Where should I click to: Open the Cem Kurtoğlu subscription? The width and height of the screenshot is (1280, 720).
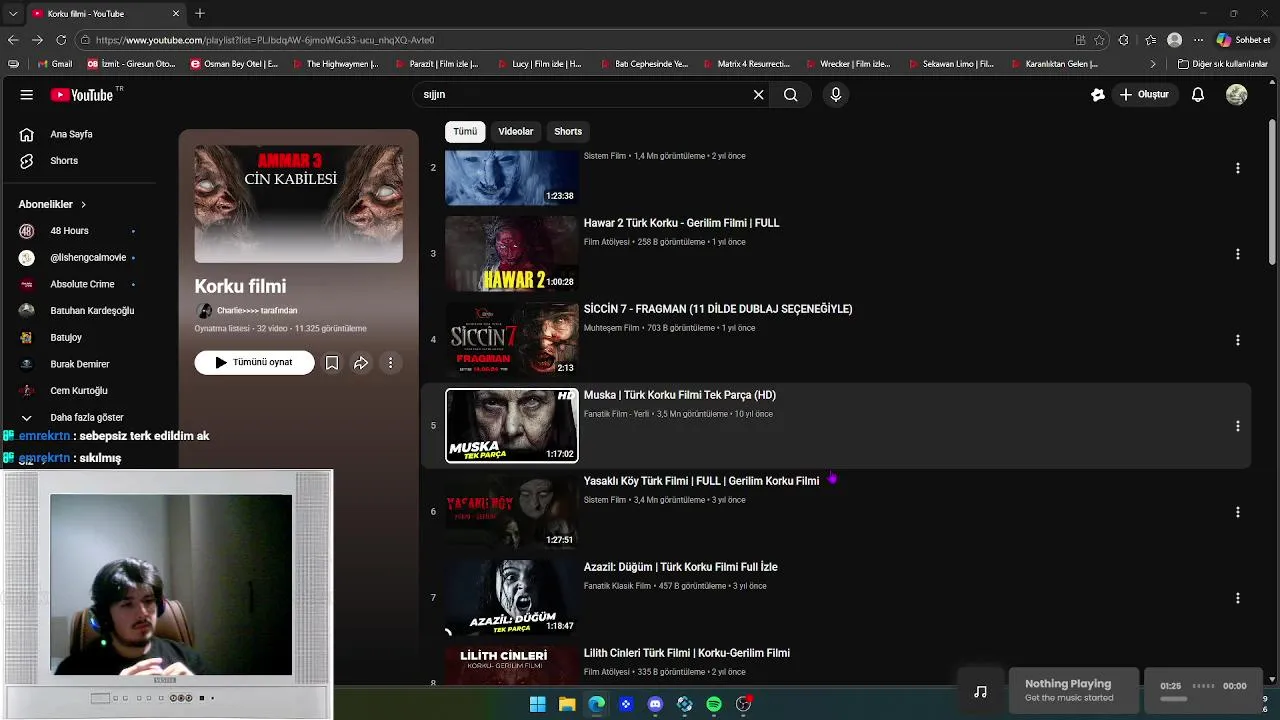click(79, 391)
